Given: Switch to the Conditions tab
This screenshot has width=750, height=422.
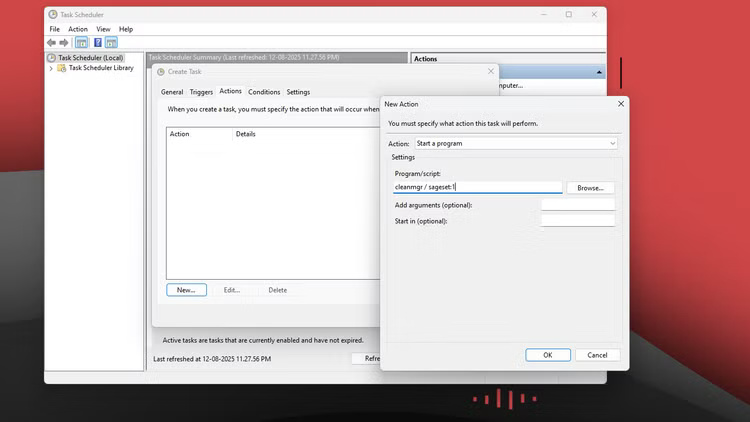Looking at the screenshot, I should coord(264,92).
